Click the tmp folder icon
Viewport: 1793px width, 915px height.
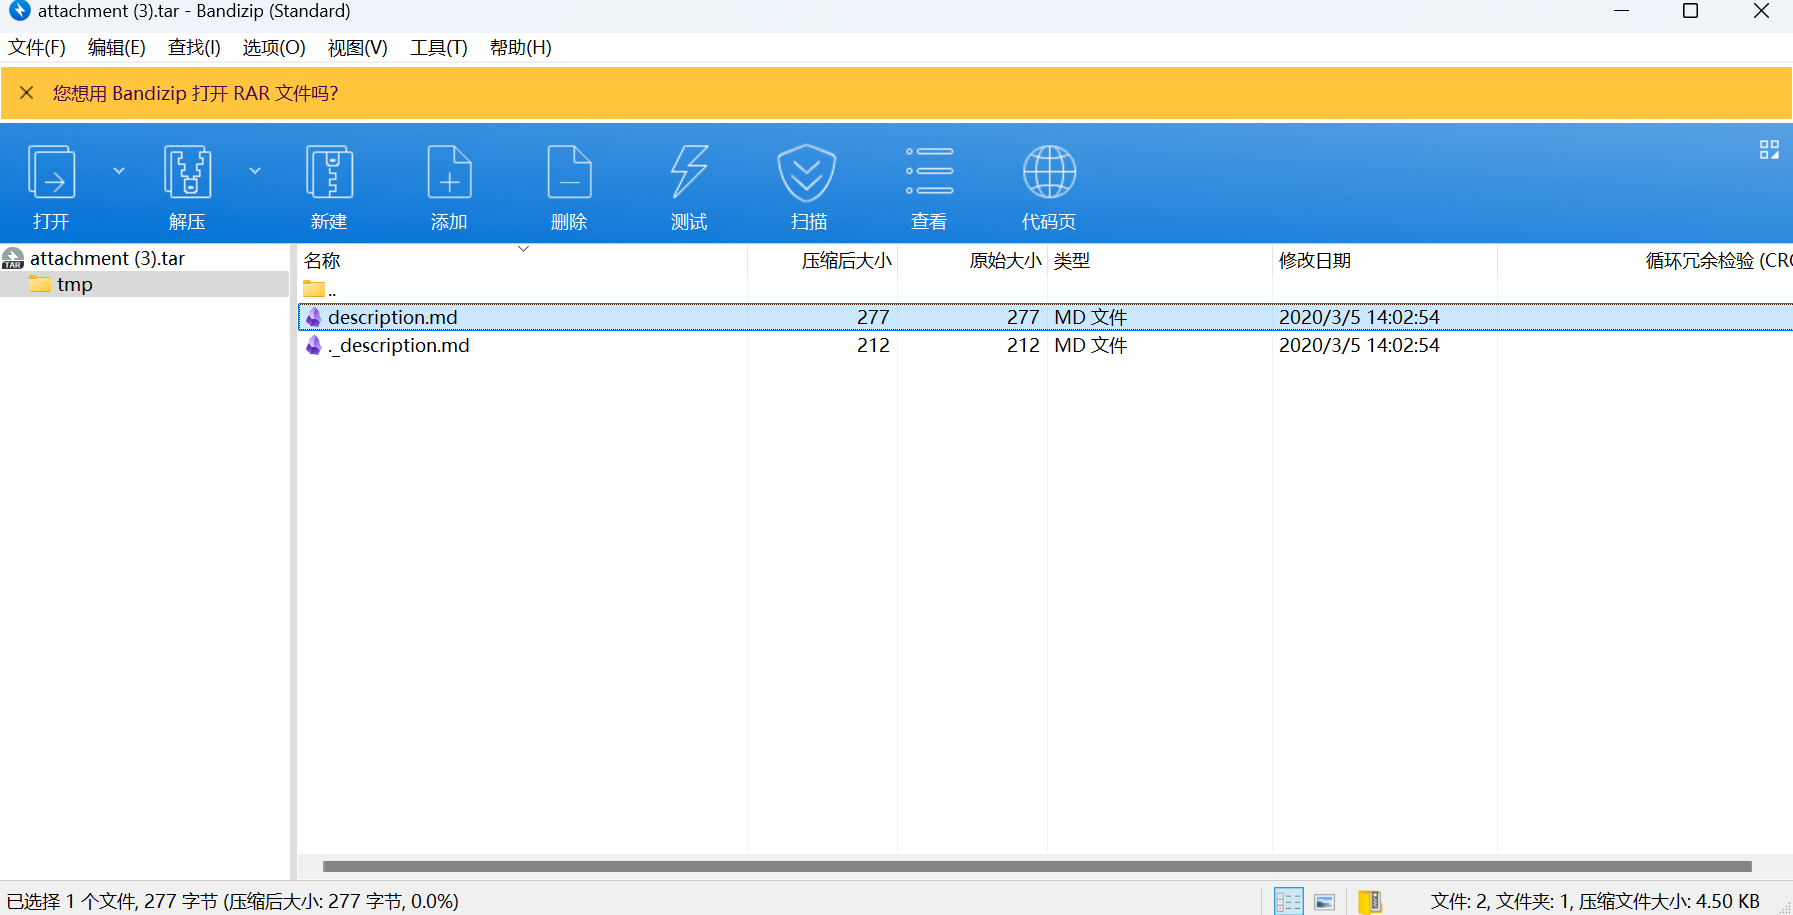tap(40, 284)
